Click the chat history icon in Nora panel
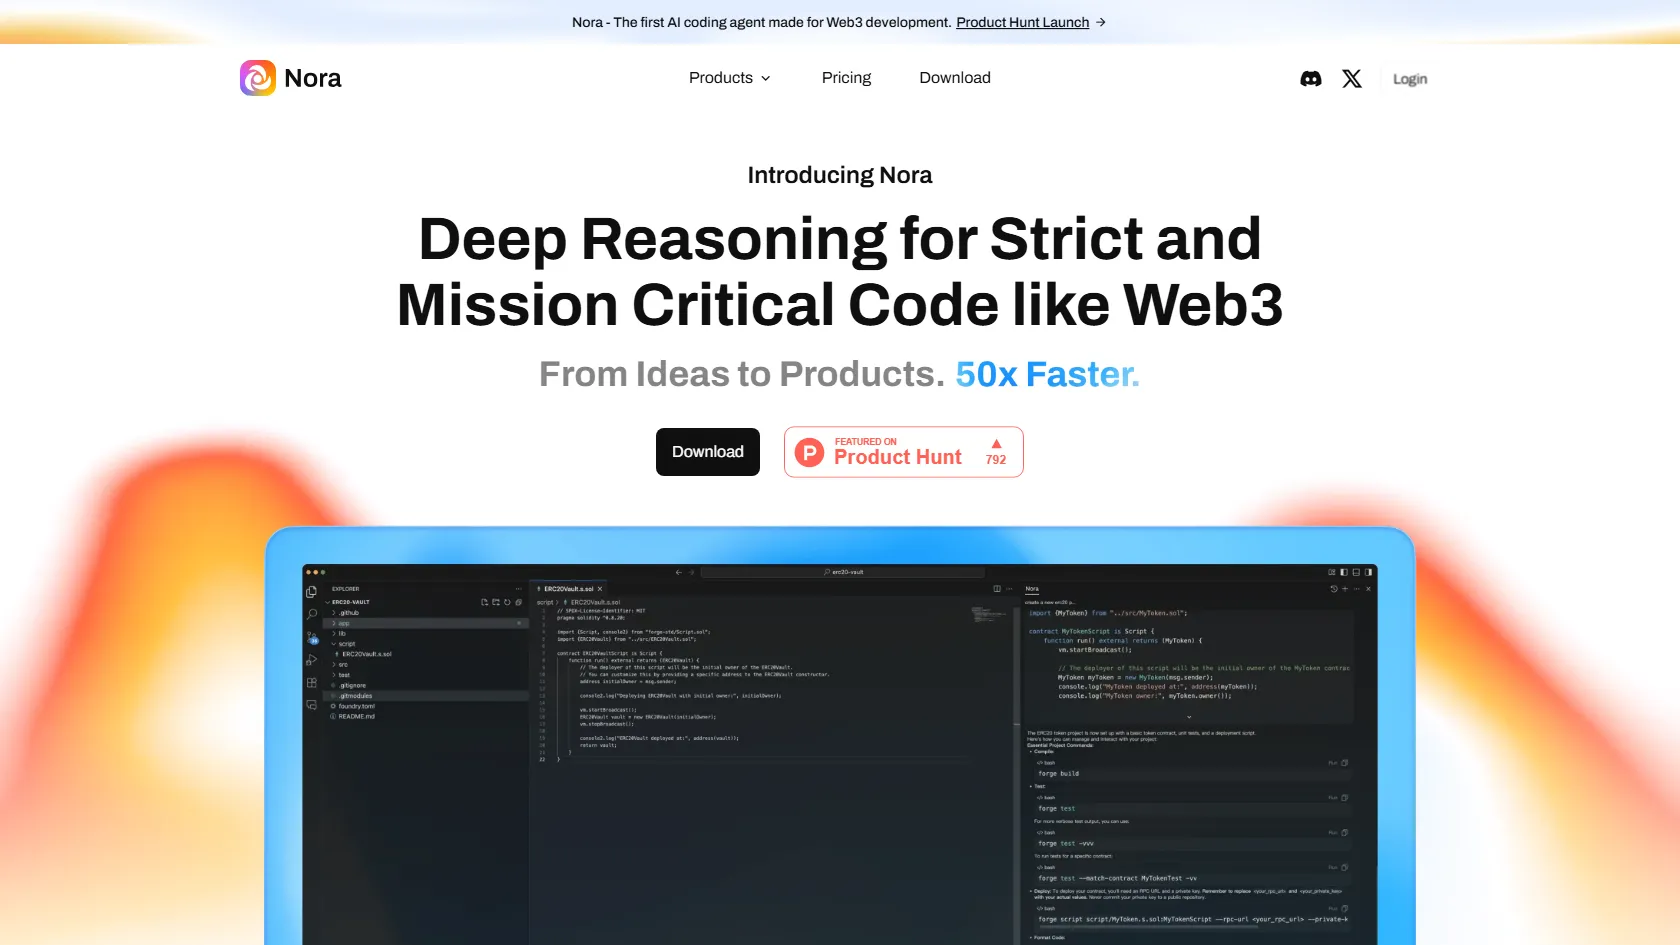 coord(1333,589)
